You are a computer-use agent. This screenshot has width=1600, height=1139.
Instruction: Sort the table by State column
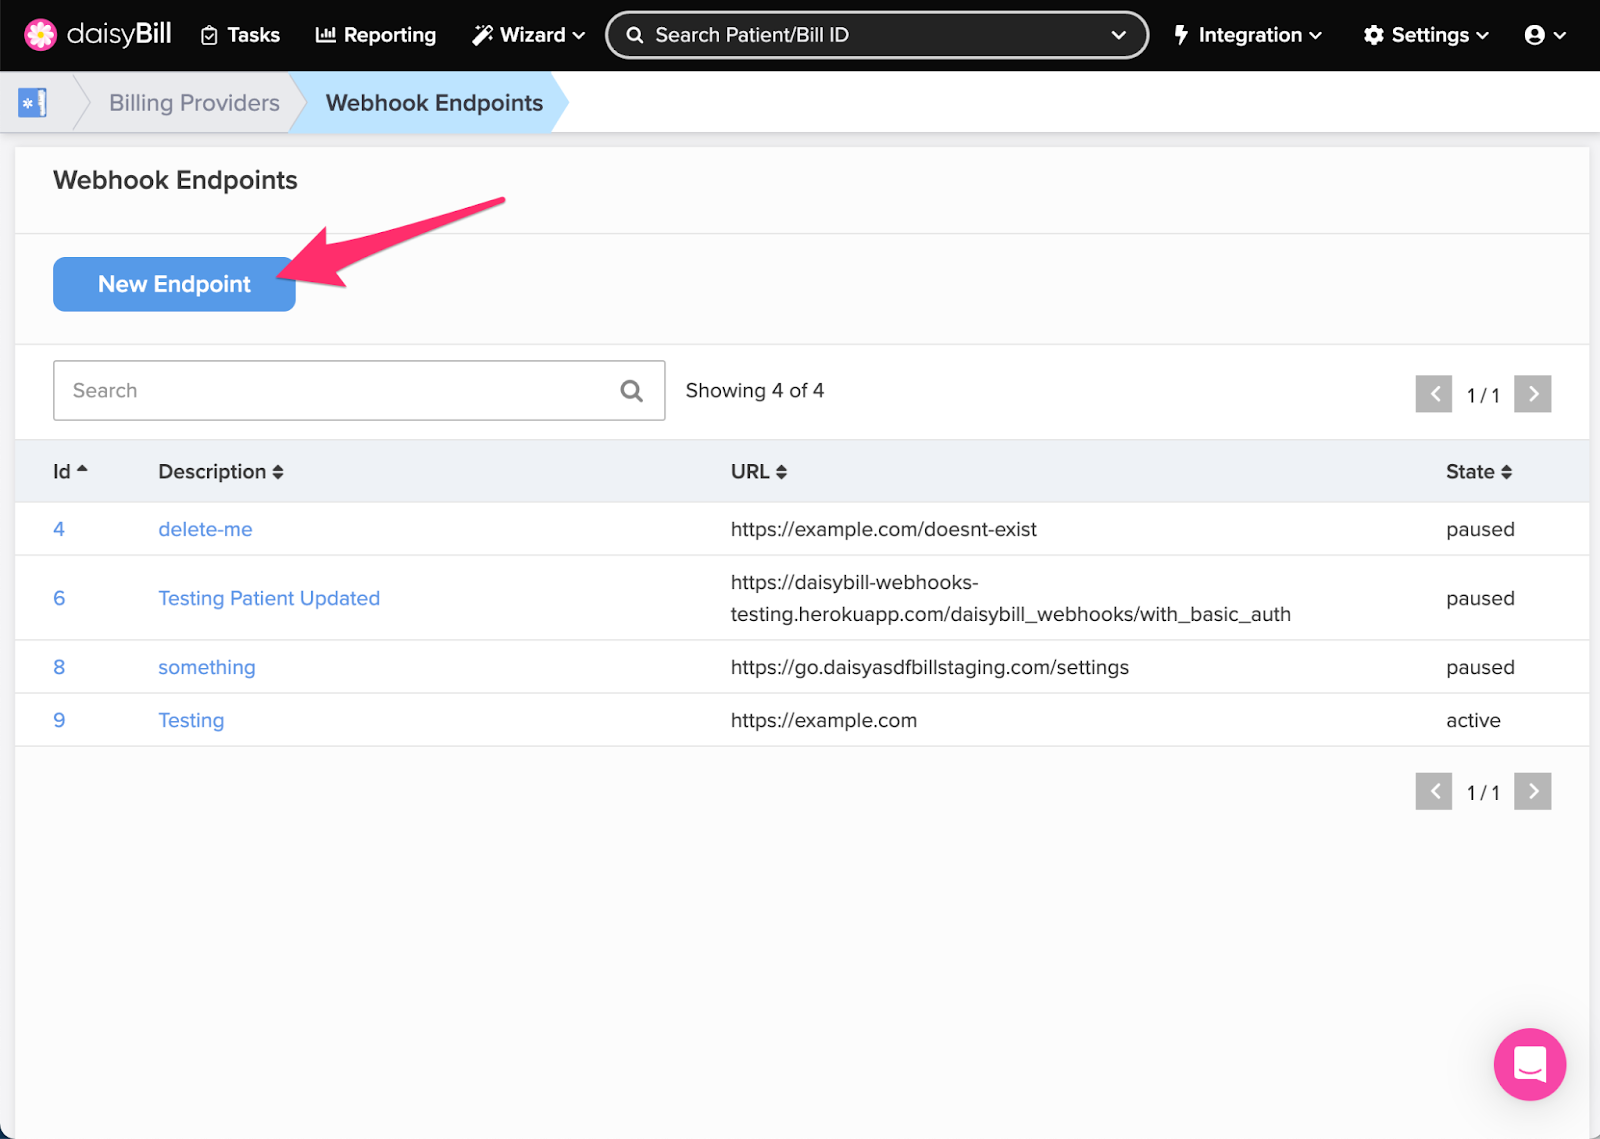(x=1479, y=471)
